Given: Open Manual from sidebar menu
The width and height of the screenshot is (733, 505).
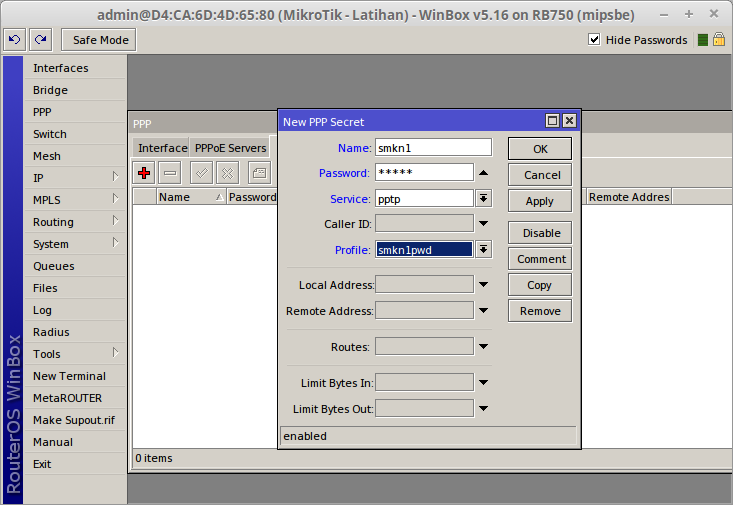Looking at the screenshot, I should pos(75,441).
